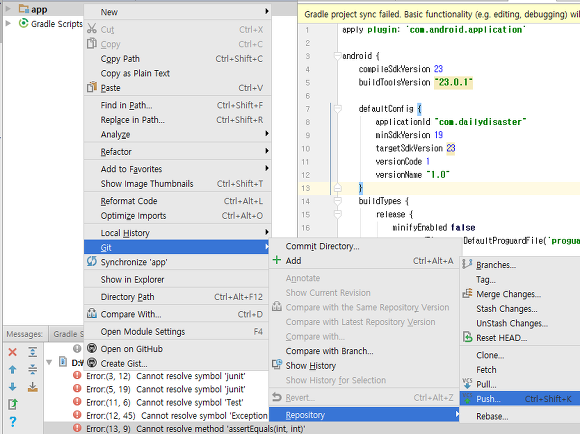This screenshot has height=434, width=580.
Task: Open the Local History submenu
Action: coord(178,233)
